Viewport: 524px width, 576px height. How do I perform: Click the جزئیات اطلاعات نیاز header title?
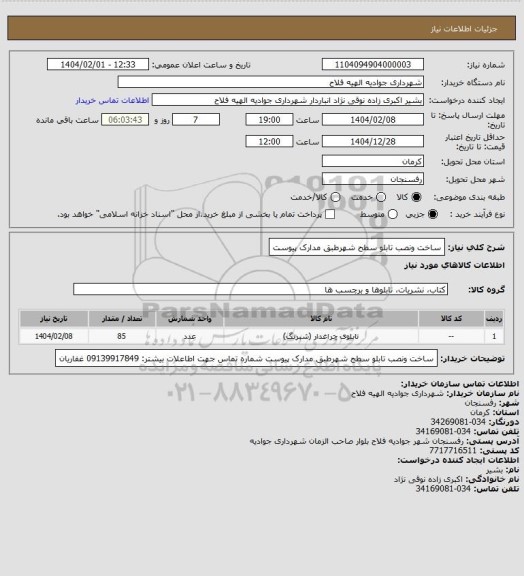coord(464,29)
